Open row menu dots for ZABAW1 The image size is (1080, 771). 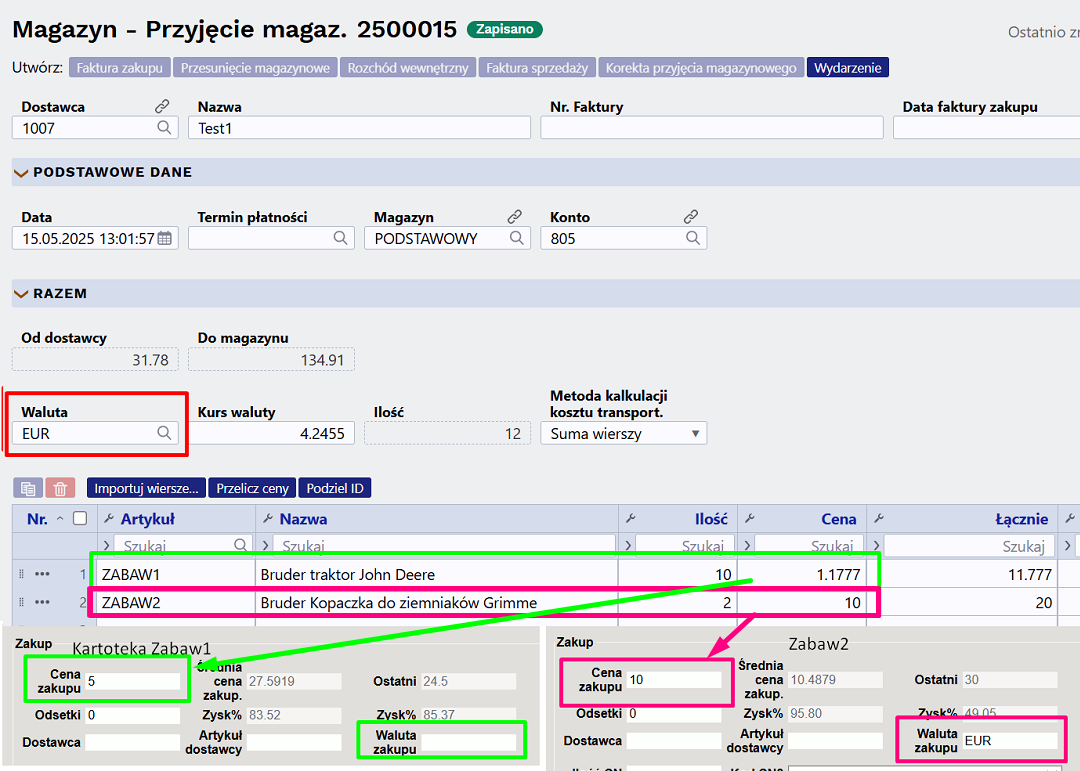point(42,574)
